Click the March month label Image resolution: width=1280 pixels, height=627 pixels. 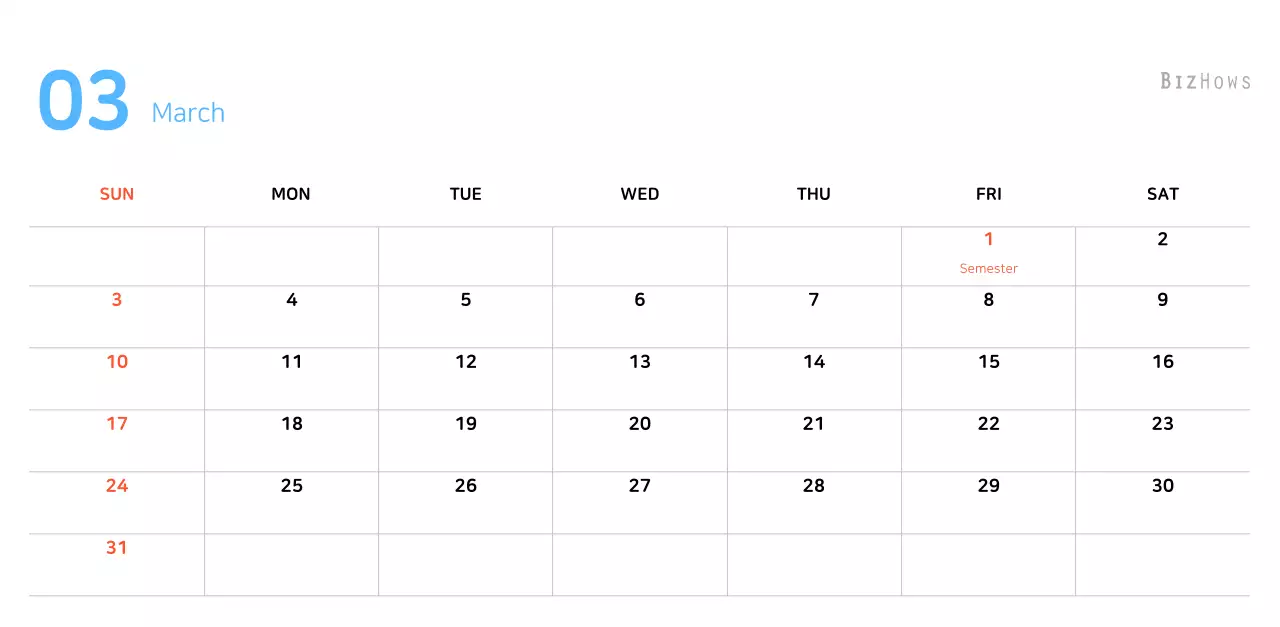[x=188, y=113]
